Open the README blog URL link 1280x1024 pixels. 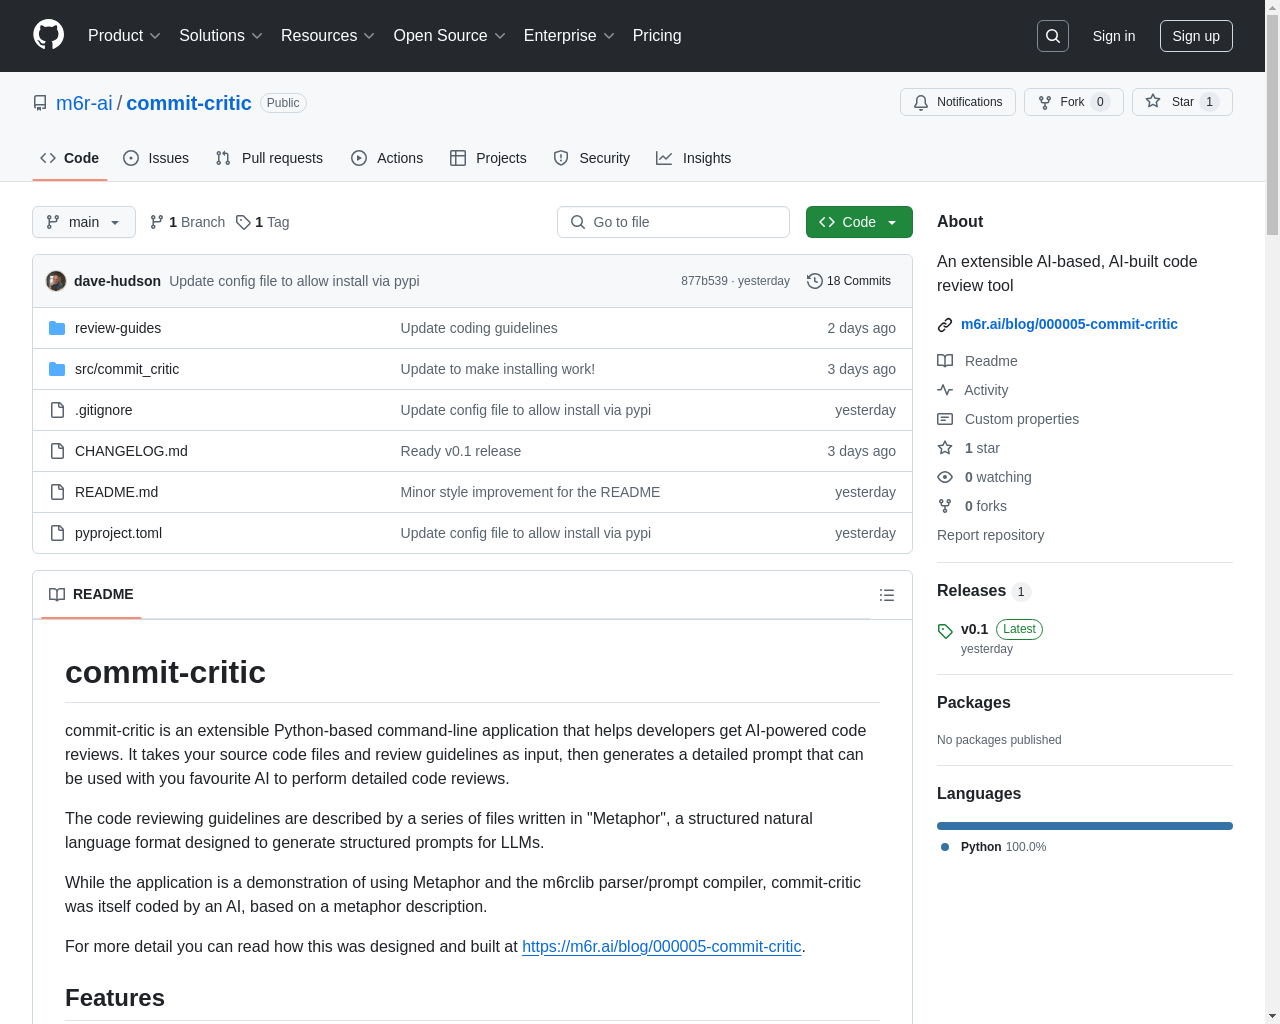662,946
